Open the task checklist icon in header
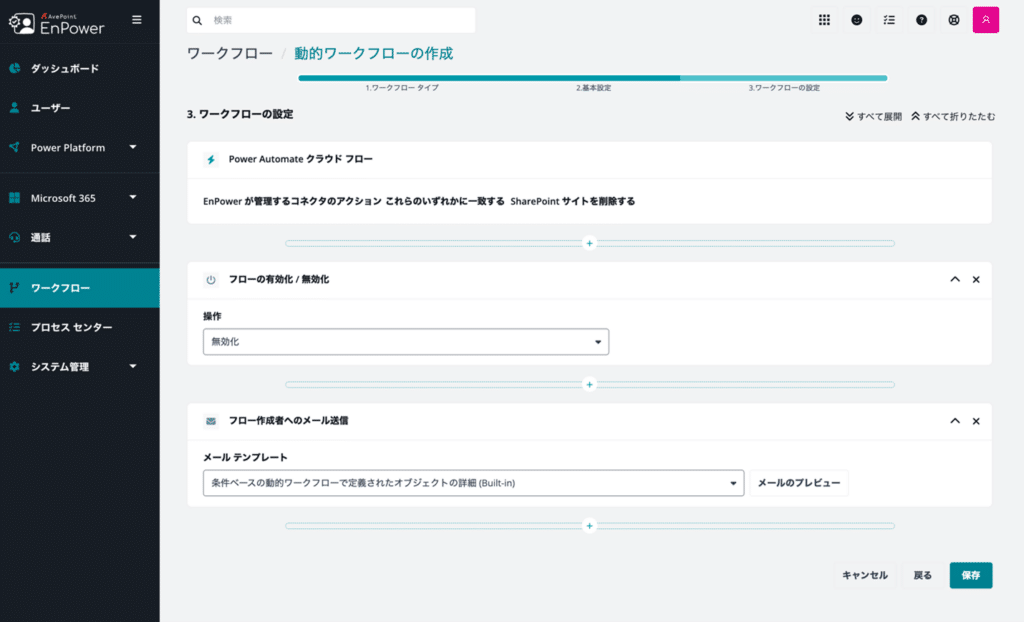 point(888,20)
